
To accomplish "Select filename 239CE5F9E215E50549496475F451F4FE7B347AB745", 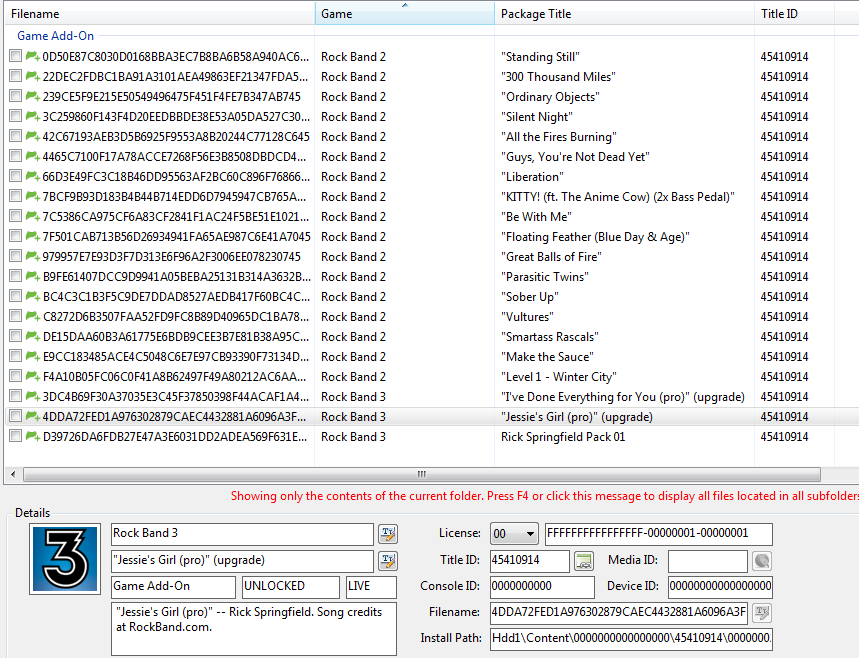I will click(171, 97).
